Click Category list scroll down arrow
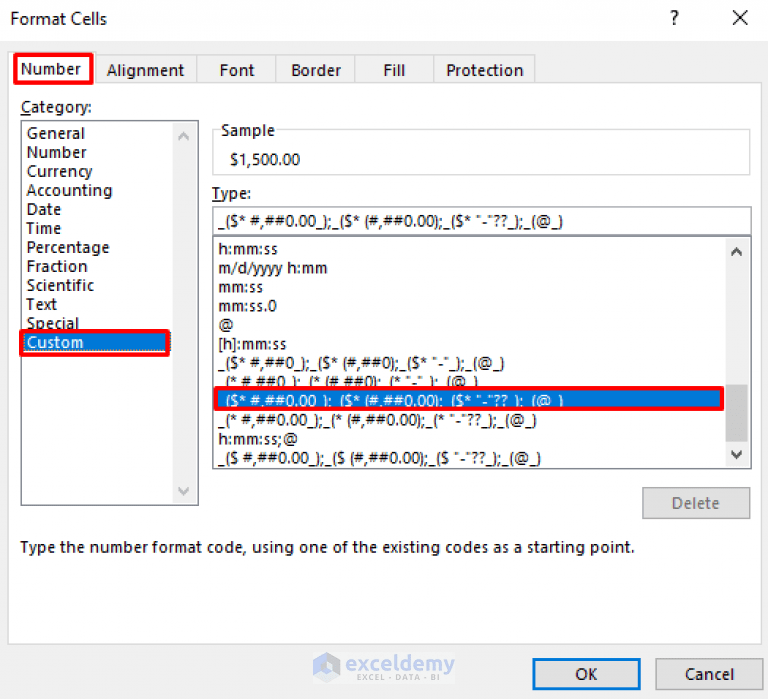Image resolution: width=768 pixels, height=699 pixels. pyautogui.click(x=184, y=490)
